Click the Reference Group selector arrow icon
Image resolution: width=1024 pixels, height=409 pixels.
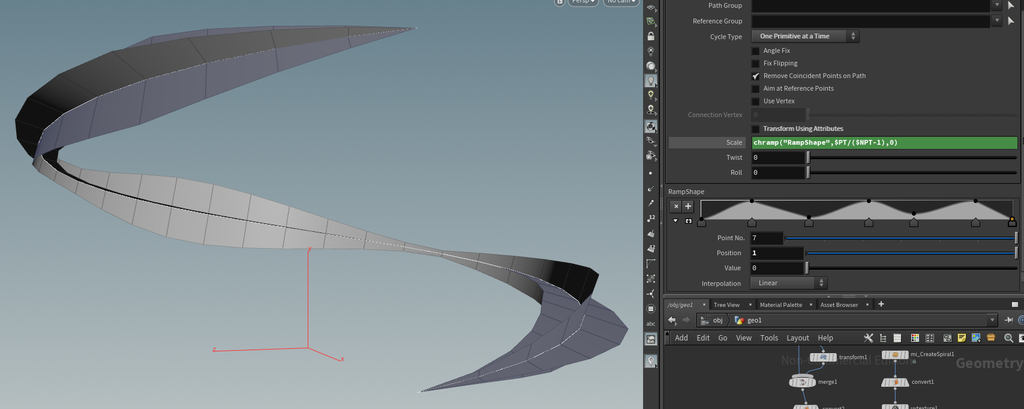1012,21
